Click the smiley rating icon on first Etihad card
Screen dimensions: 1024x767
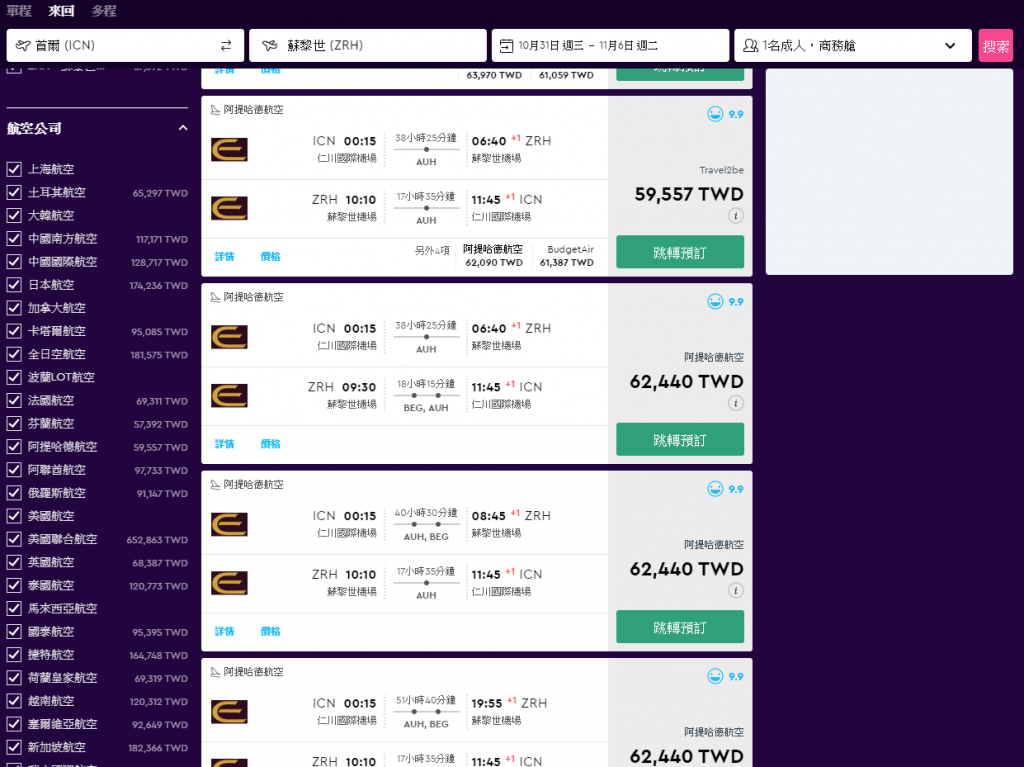click(x=715, y=114)
